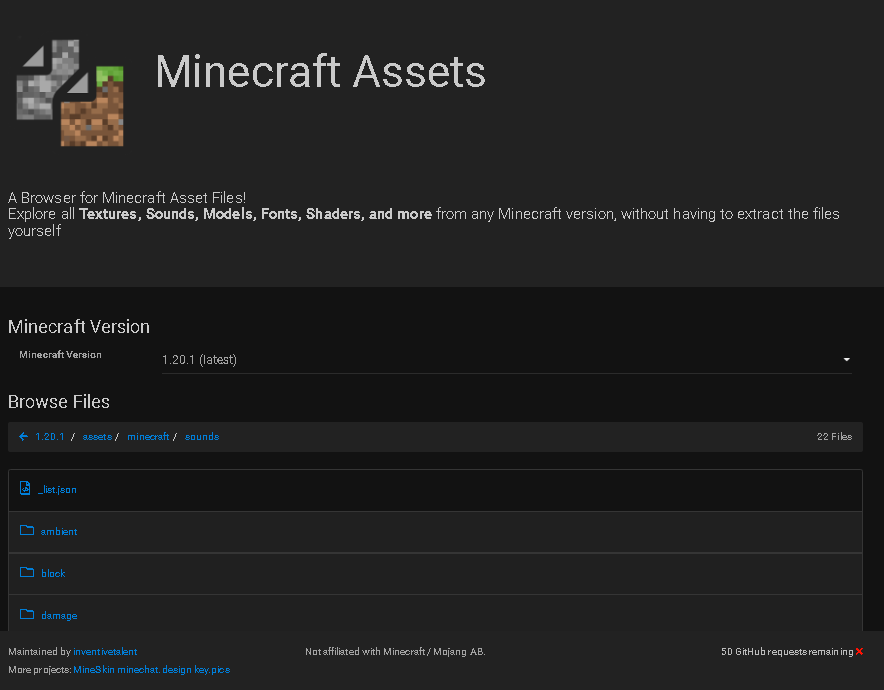This screenshot has width=884, height=690.
Task: Dismiss the GitHub requests notice with the red X
Action: 859,651
